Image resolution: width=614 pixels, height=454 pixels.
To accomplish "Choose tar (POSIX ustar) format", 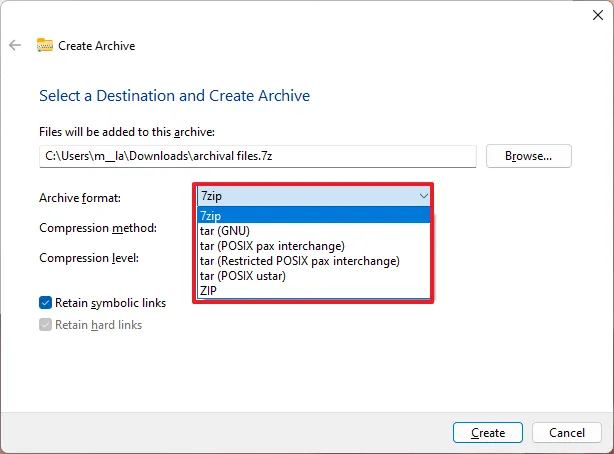I will pyautogui.click(x=314, y=276).
